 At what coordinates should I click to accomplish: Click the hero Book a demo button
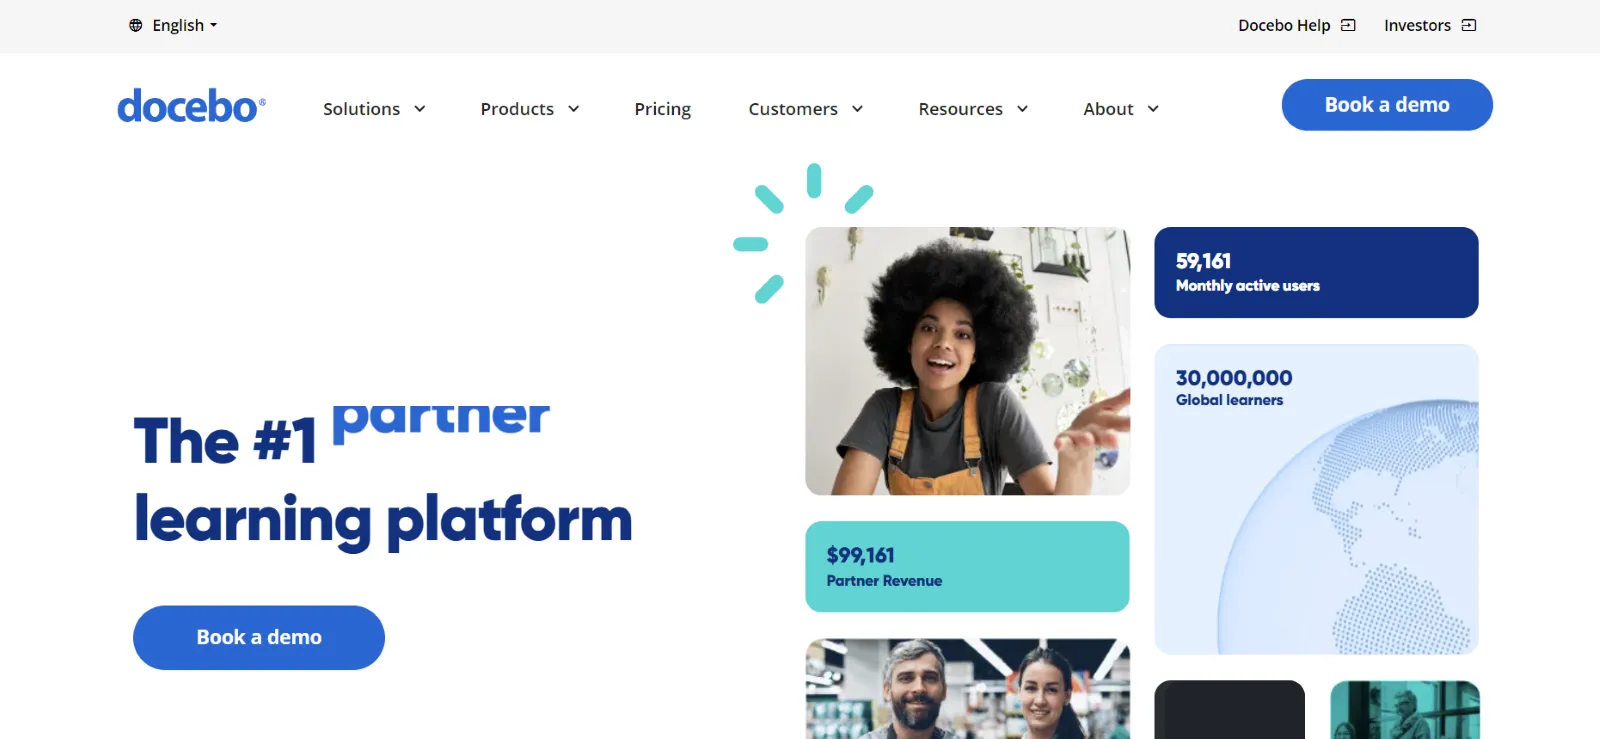coord(259,637)
